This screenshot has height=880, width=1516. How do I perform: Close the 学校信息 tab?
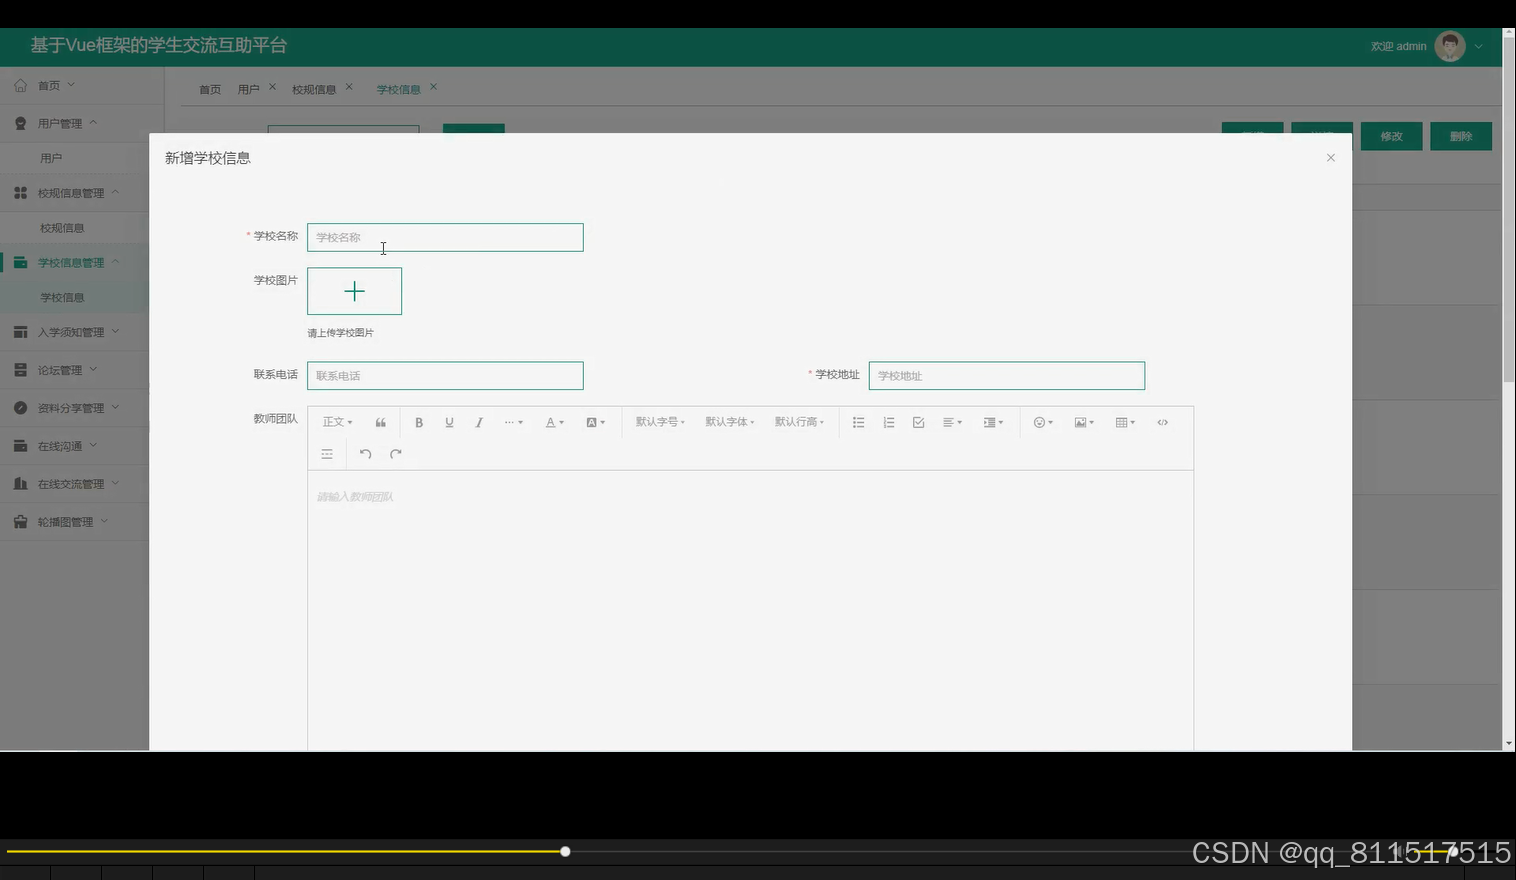433,87
